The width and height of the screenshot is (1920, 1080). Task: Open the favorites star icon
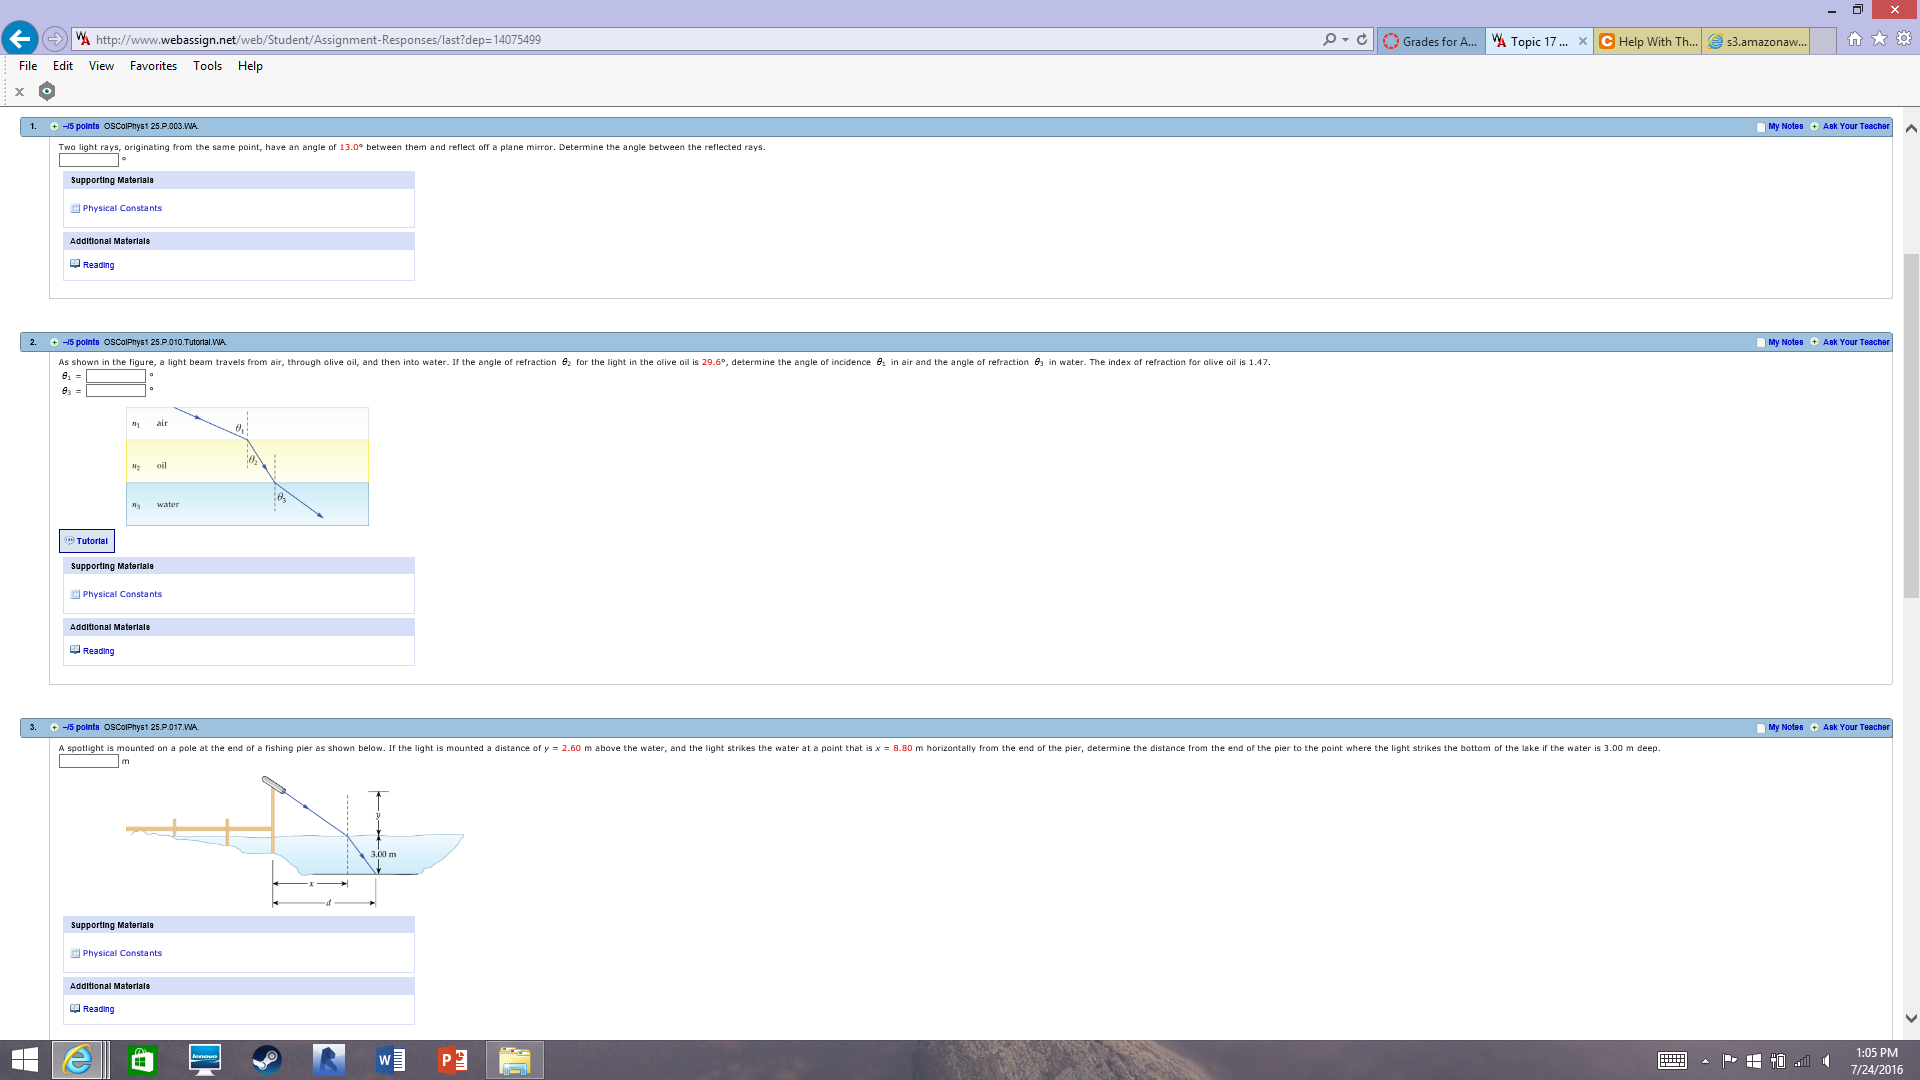coord(1879,39)
